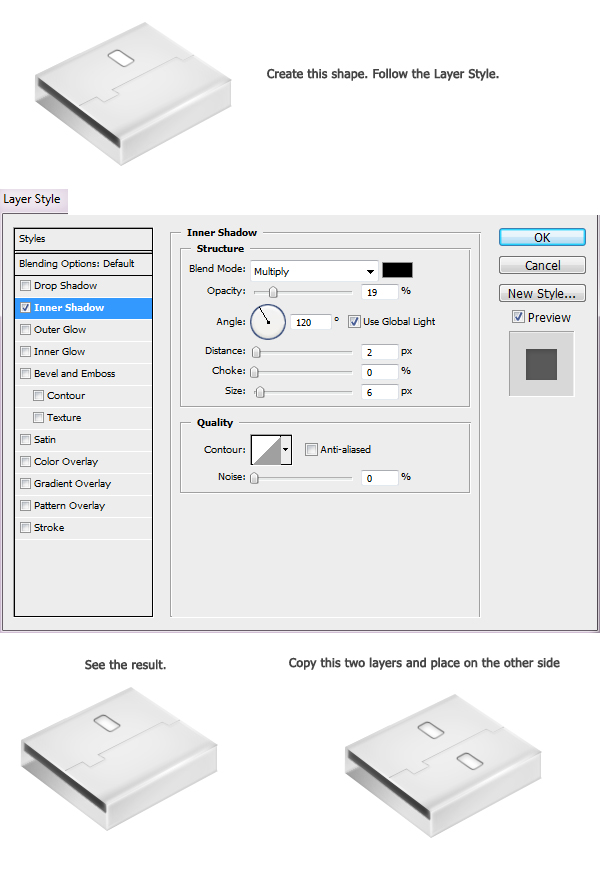
Task: Select the Stroke style row
Action: click(x=83, y=528)
